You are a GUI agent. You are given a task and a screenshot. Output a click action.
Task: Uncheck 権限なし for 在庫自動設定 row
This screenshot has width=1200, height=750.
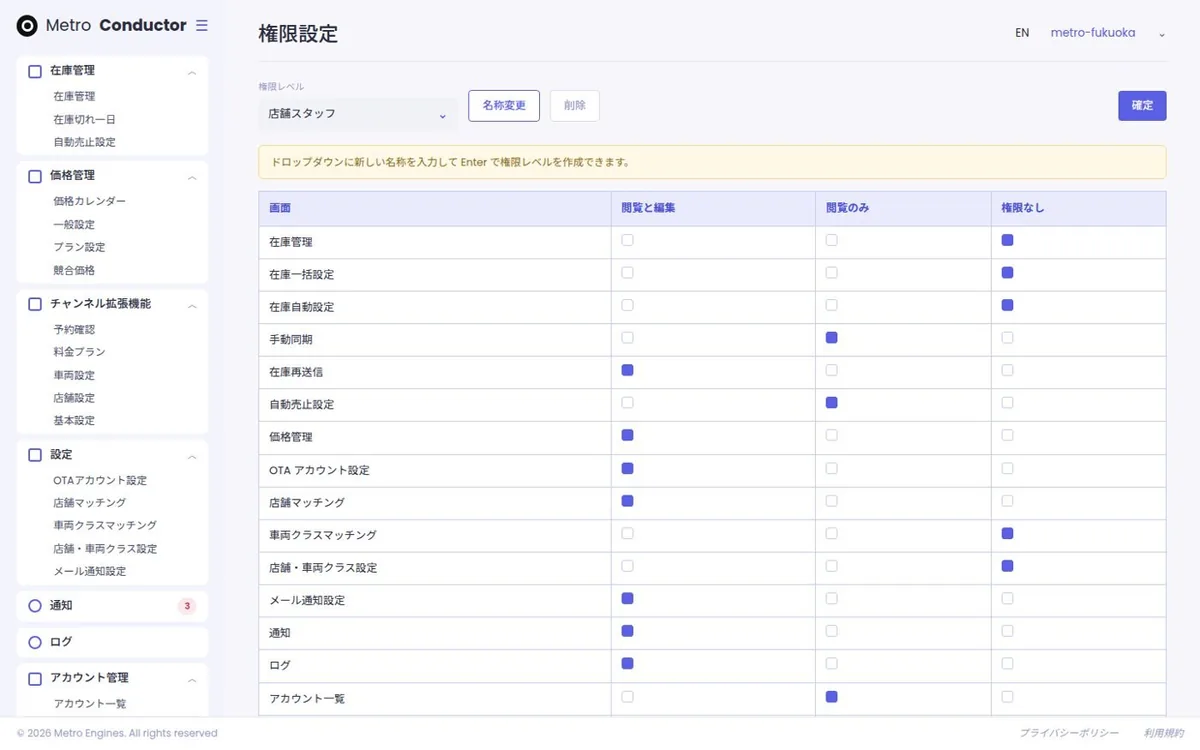[x=1007, y=305]
